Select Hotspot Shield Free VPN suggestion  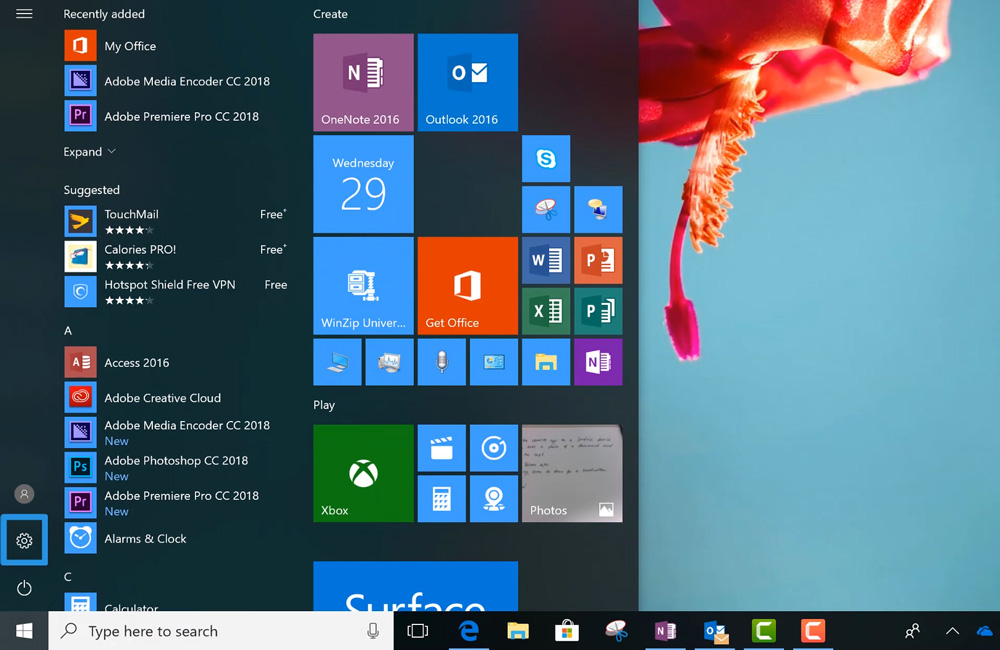click(175, 292)
